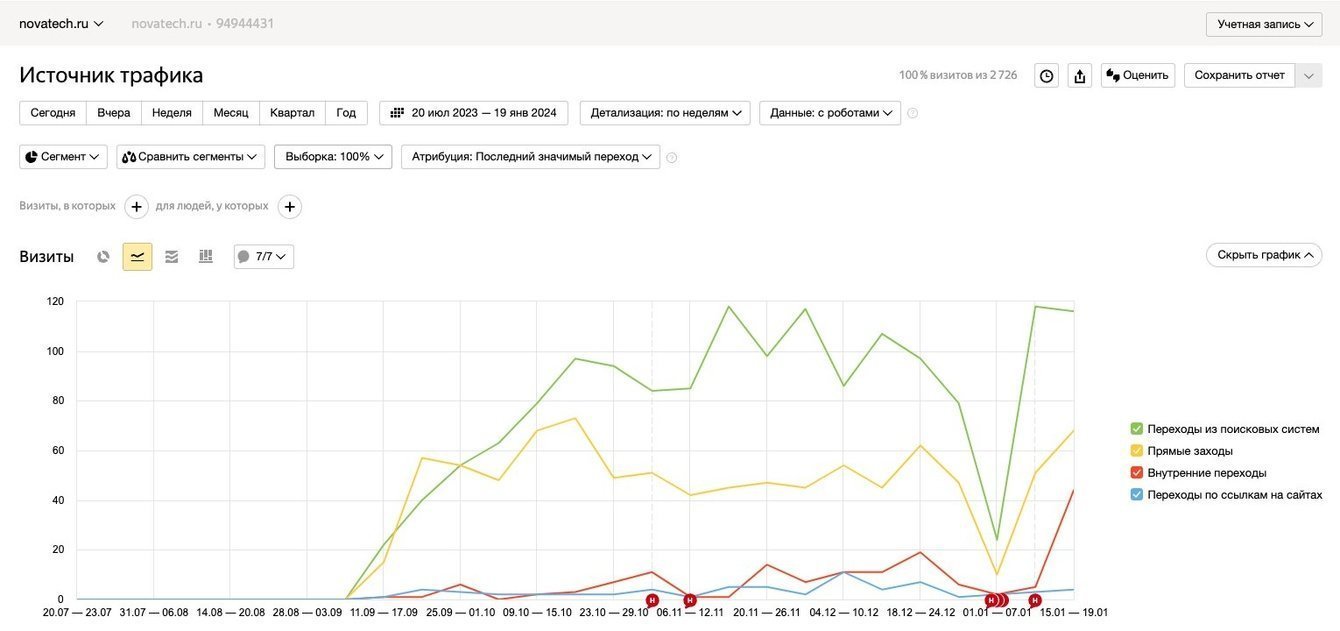Expand 'Атрибуция: Последний значимый переход' dropdown
1340x631 pixels.
tap(530, 157)
